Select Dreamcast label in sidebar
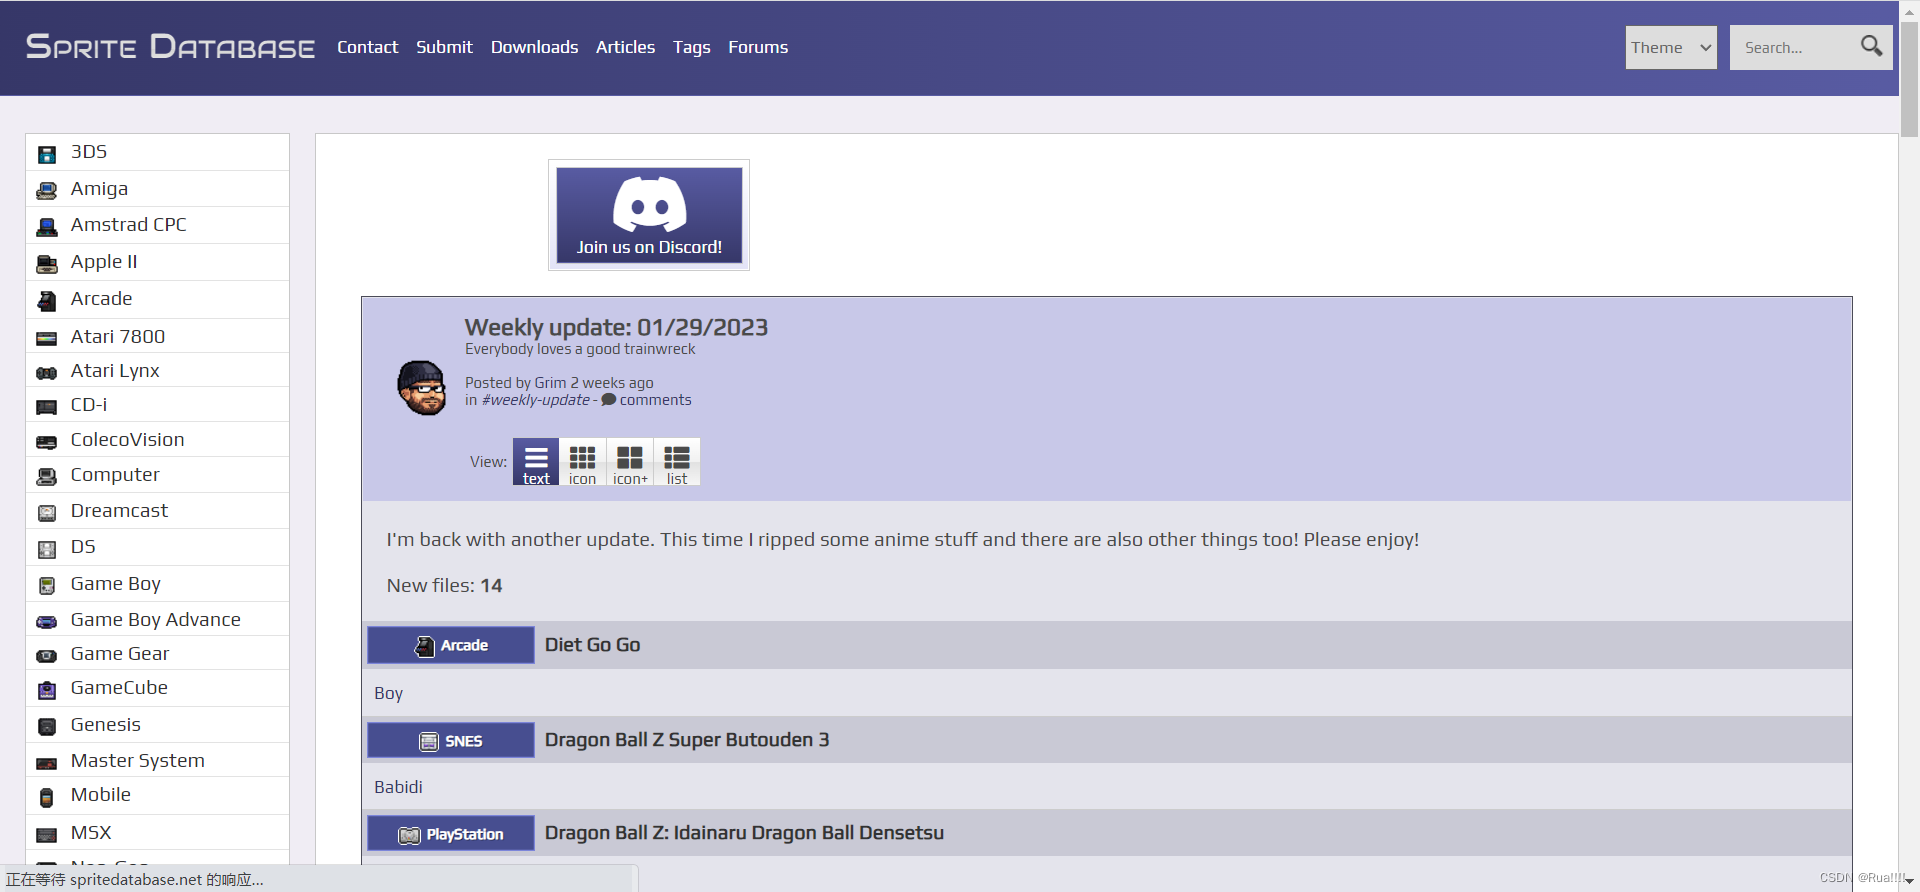The height and width of the screenshot is (892, 1920). (119, 511)
